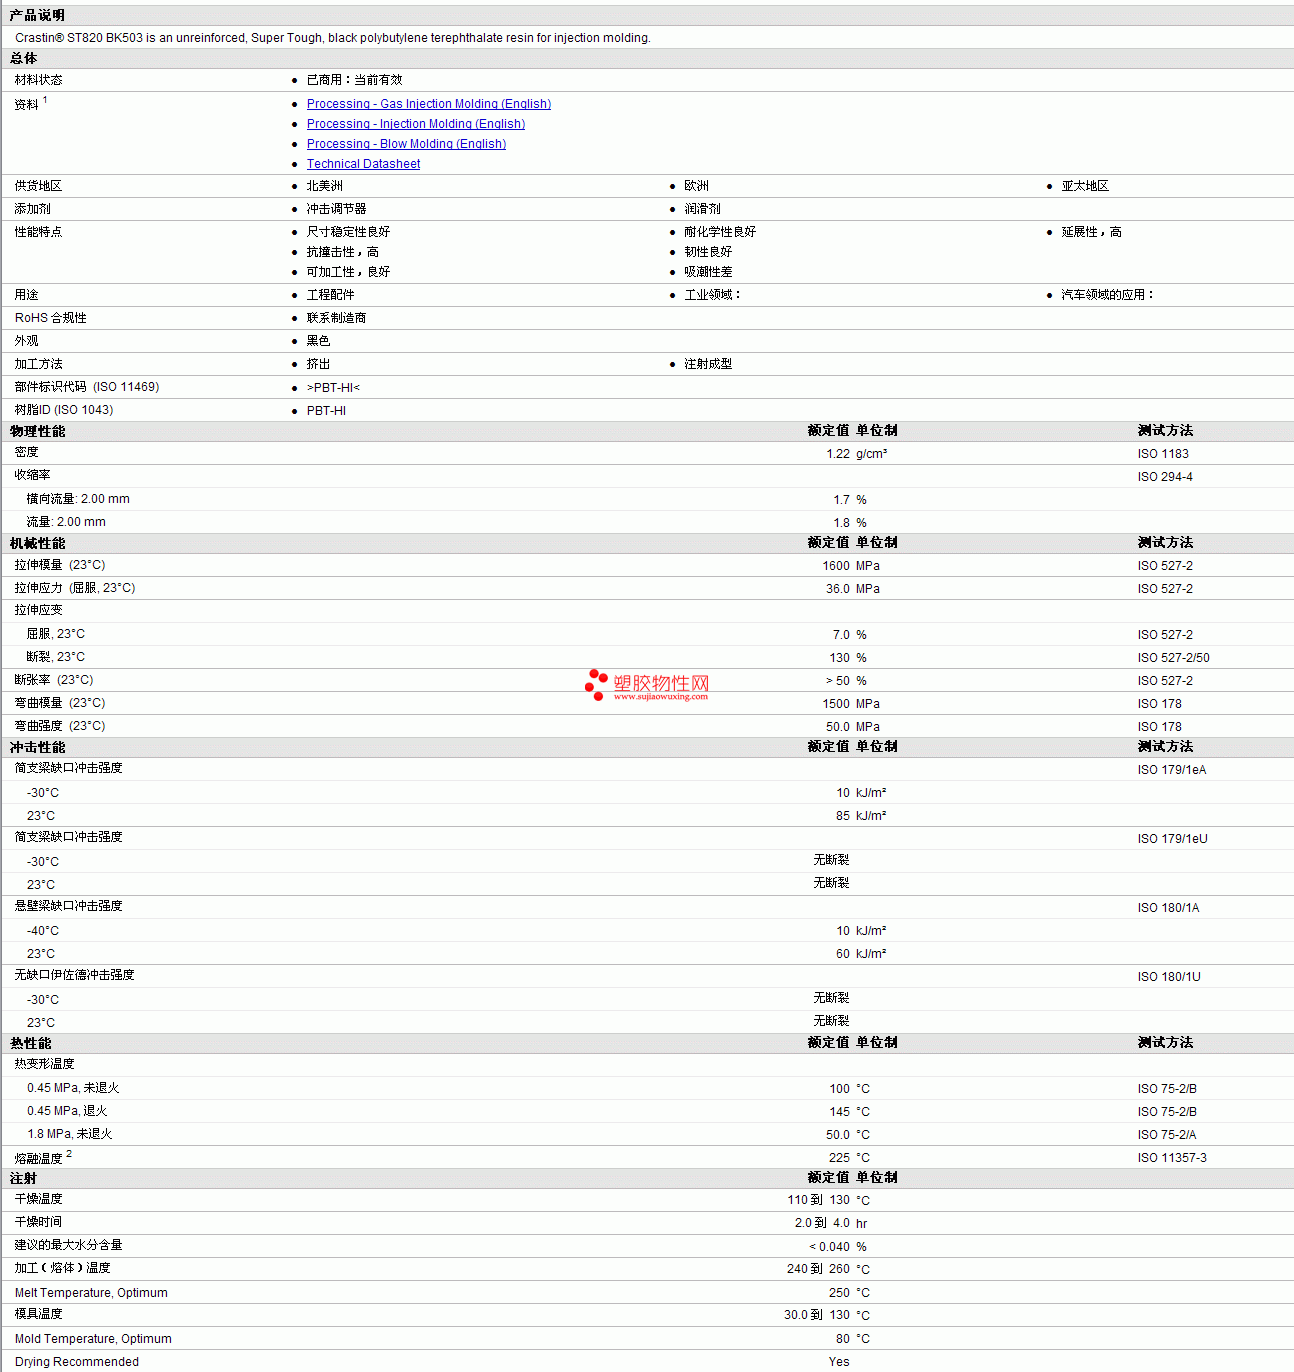Select the 汽车领域的应用 use entry
Screen dimensions: 1294x1372
pyautogui.click(x=1108, y=295)
